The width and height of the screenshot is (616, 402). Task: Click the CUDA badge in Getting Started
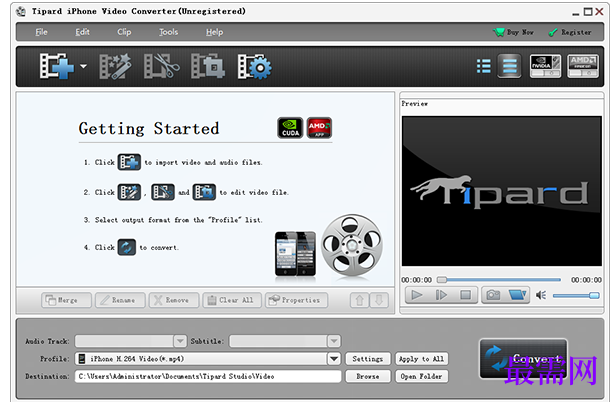tap(290, 128)
